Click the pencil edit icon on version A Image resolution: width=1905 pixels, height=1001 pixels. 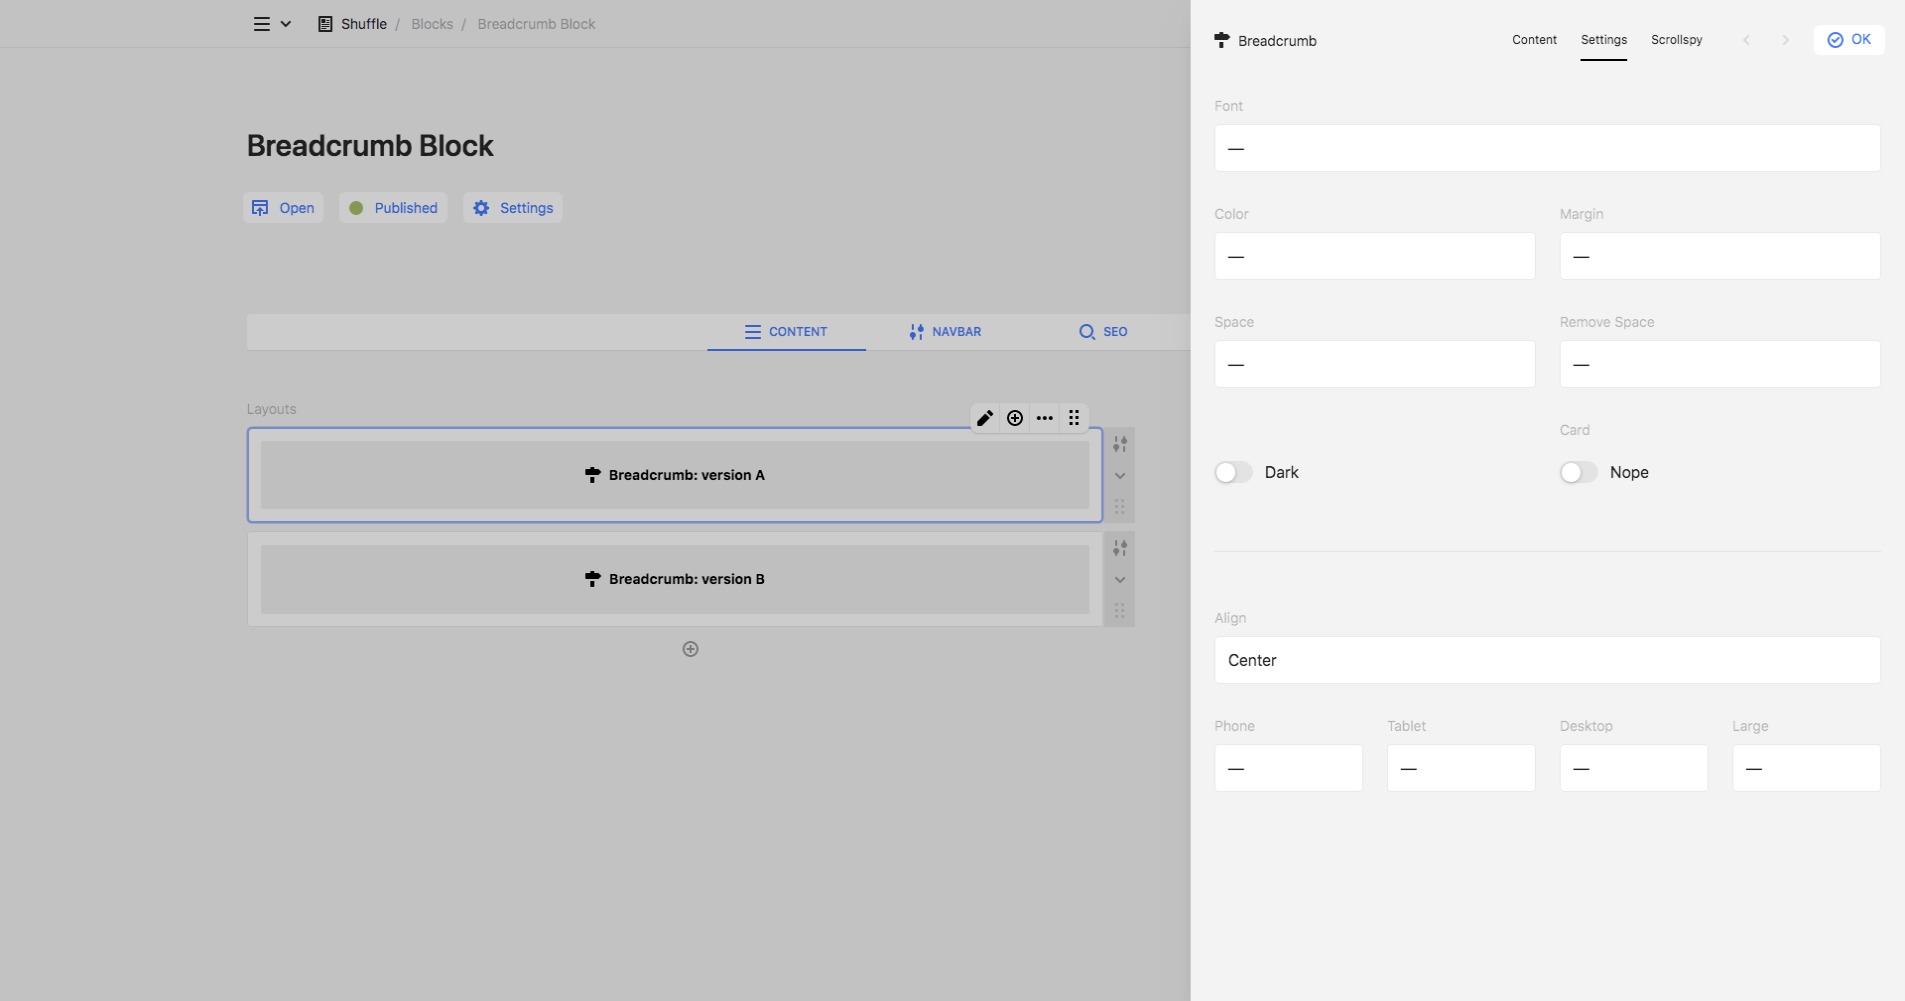click(x=985, y=418)
